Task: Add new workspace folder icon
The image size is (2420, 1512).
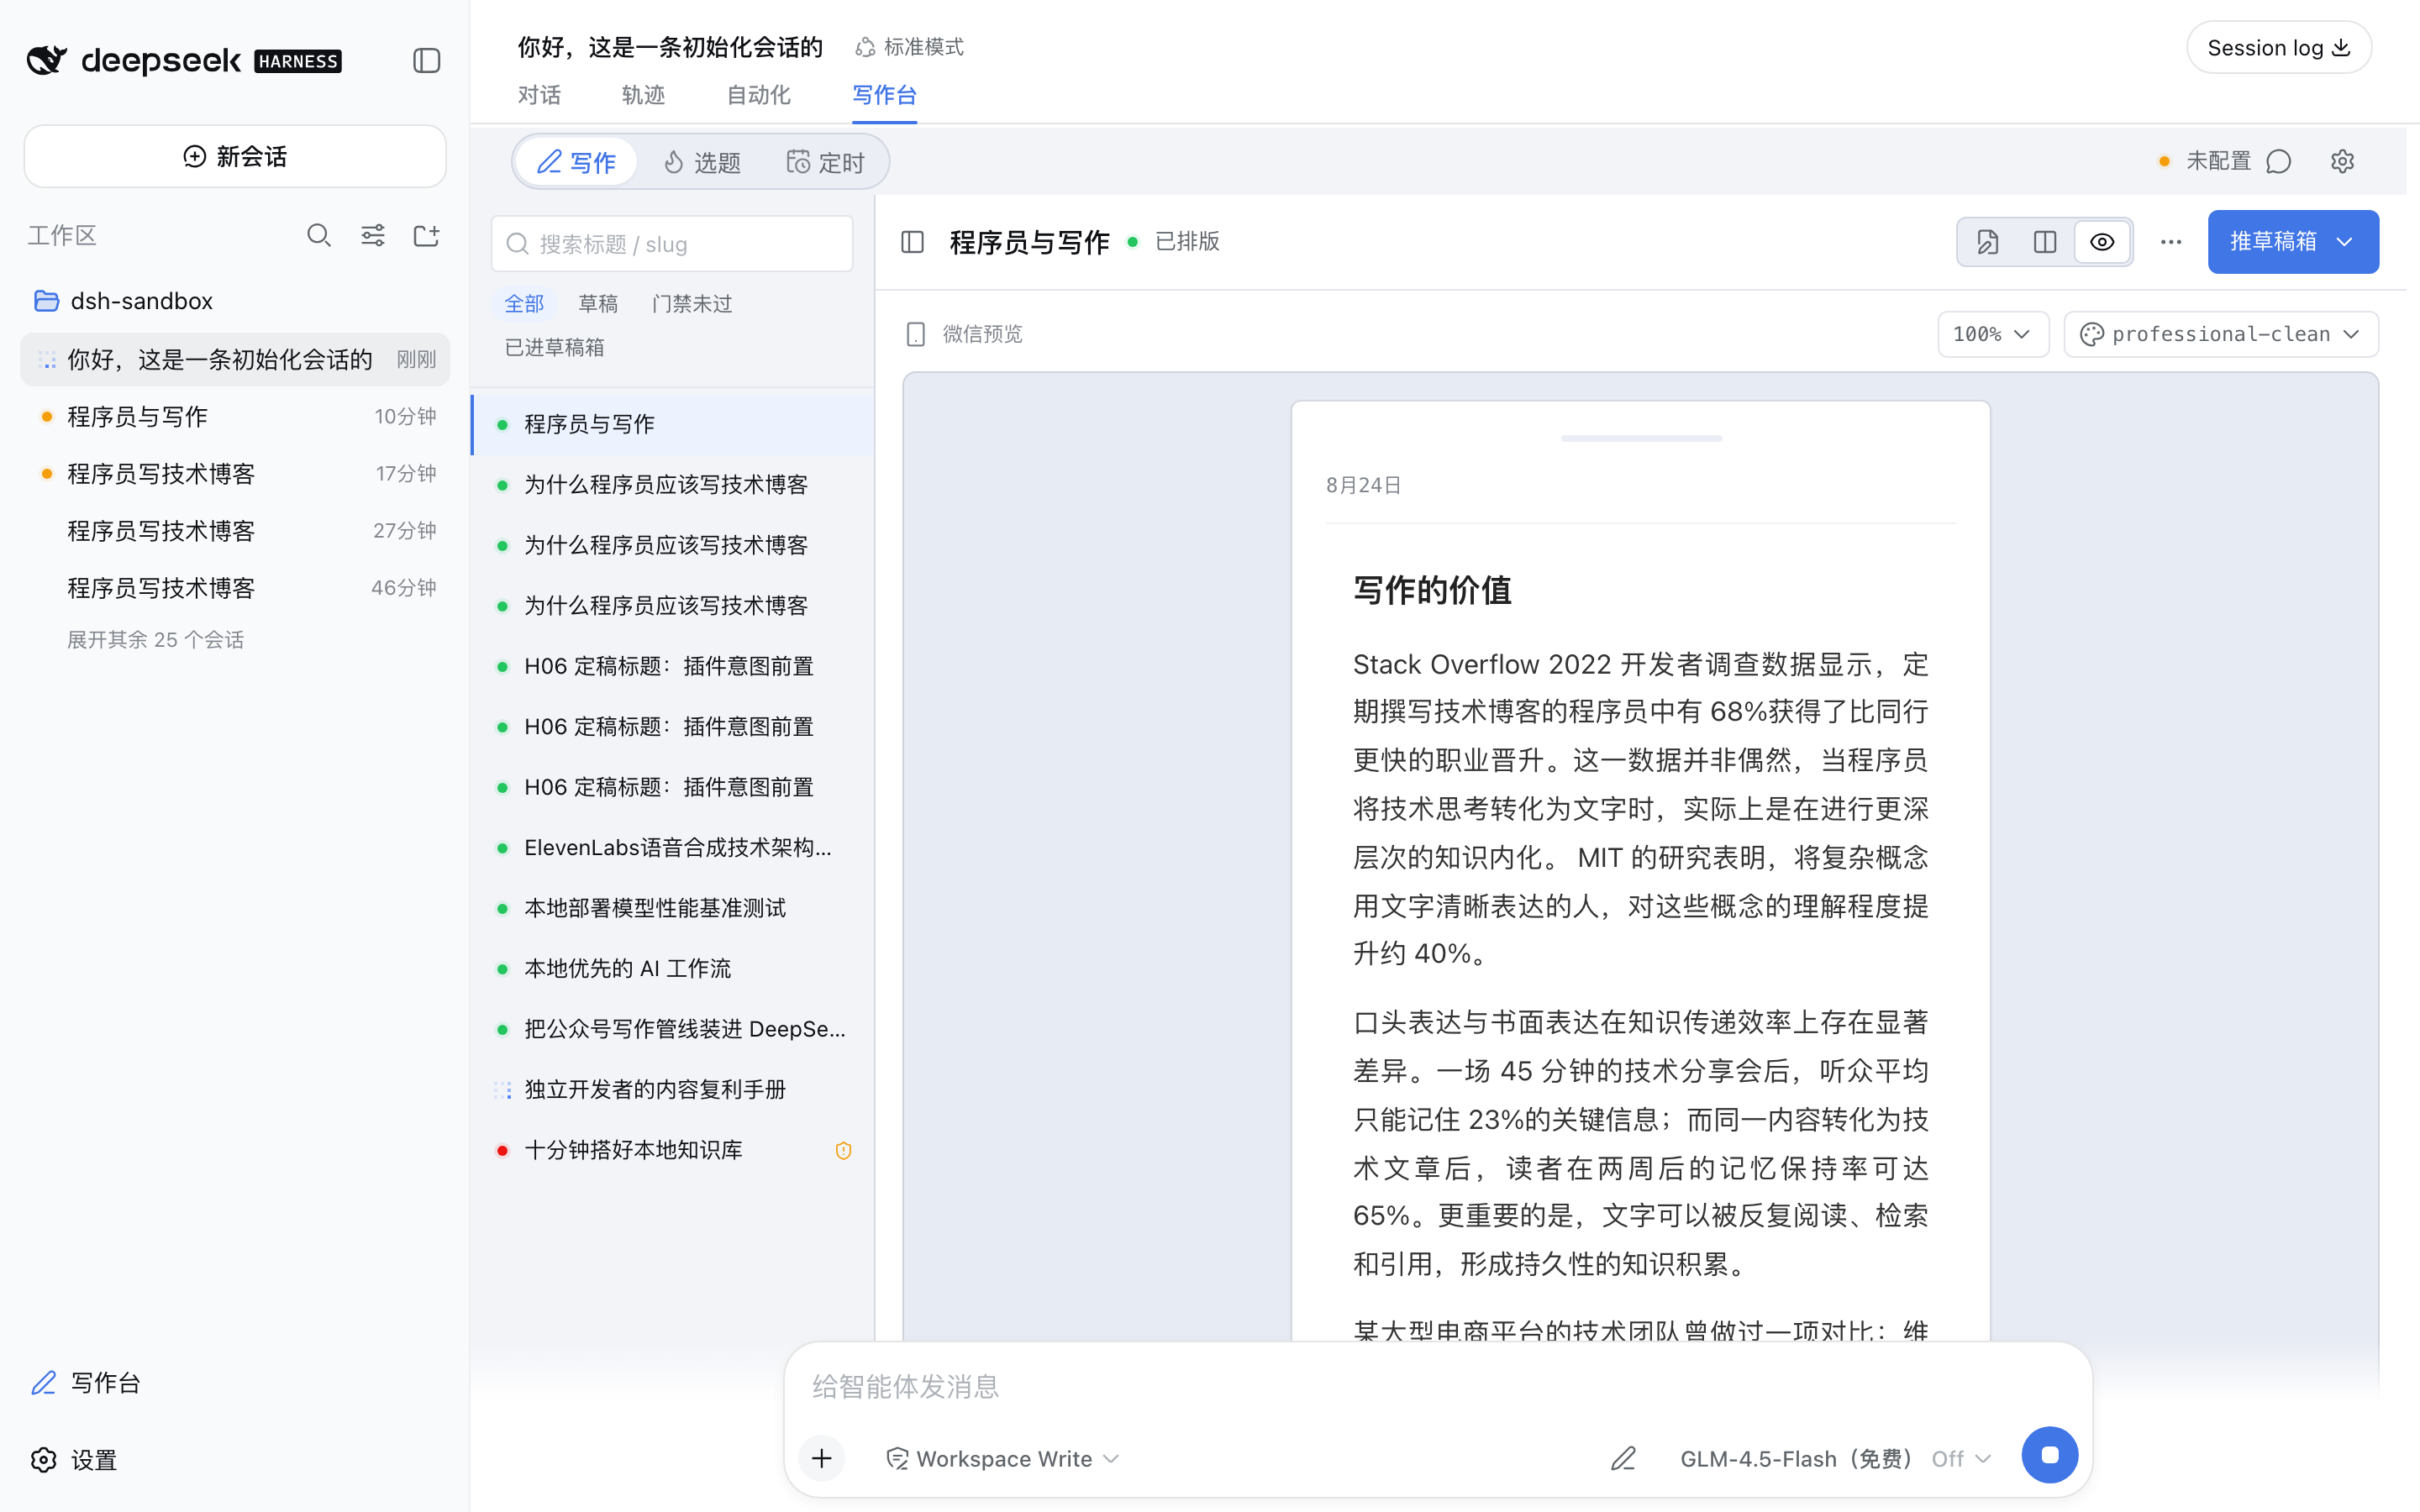Action: pyautogui.click(x=427, y=235)
